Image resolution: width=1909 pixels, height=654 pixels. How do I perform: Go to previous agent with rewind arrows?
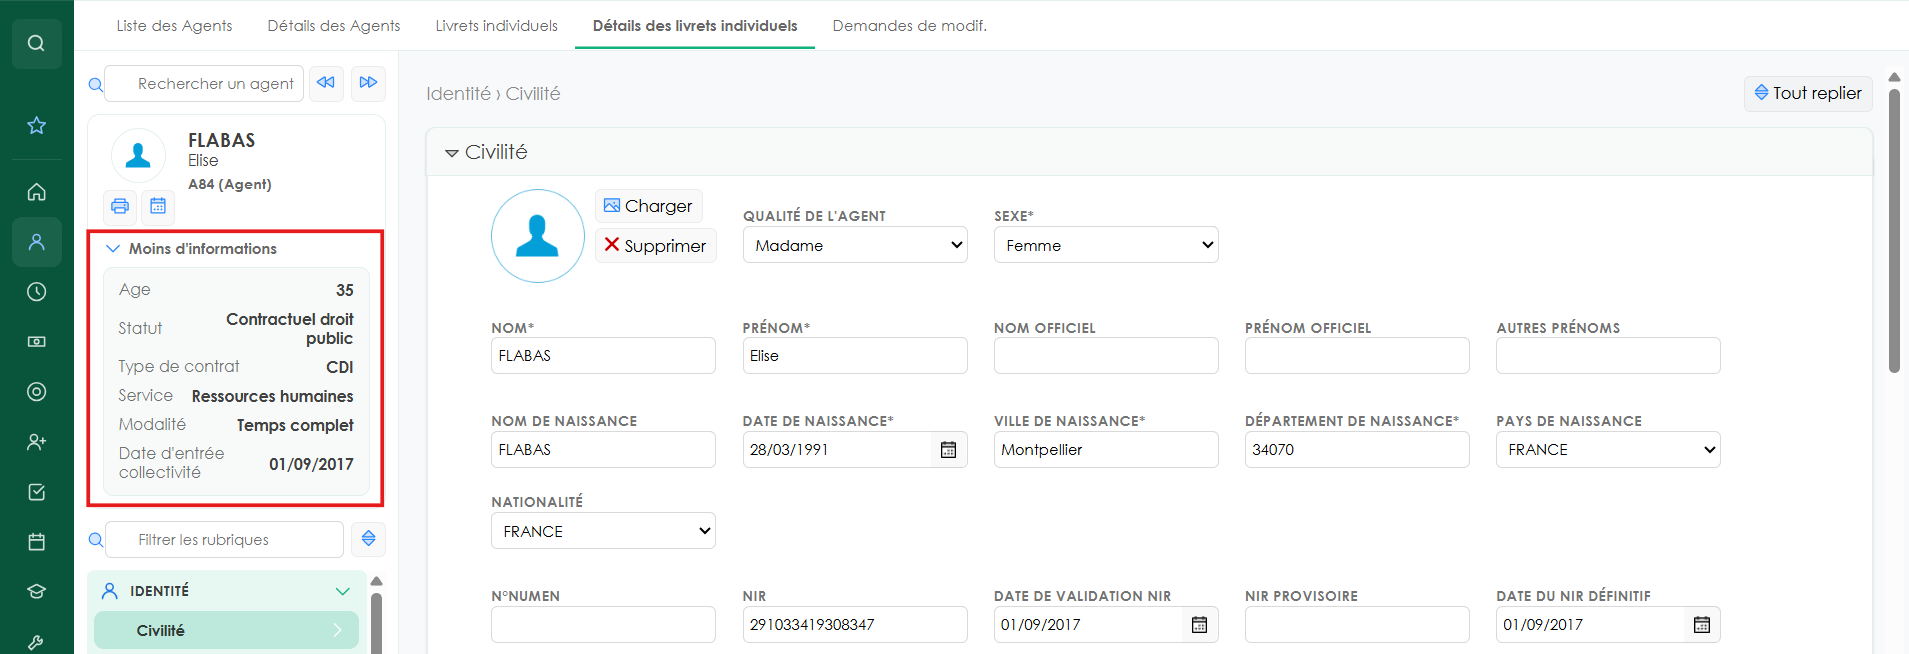point(326,83)
